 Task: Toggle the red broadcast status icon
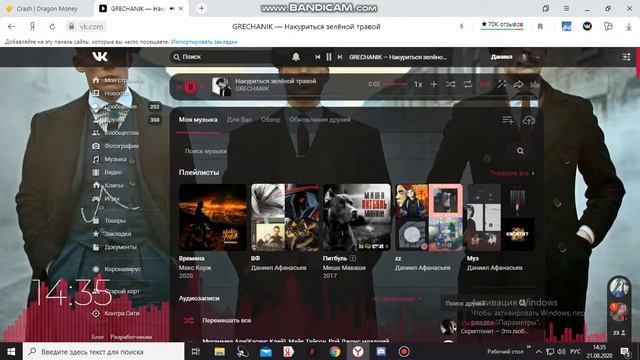coord(485,84)
